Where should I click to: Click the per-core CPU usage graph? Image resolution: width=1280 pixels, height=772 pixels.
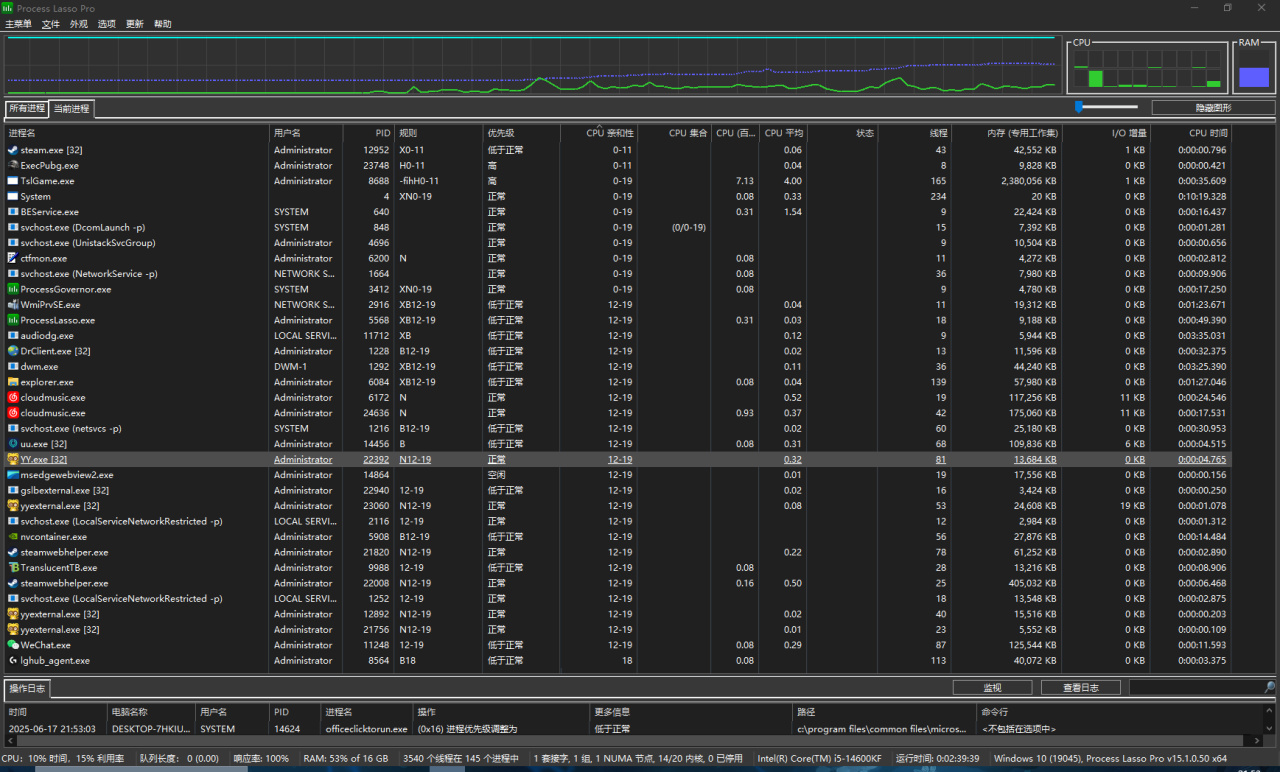coord(1148,69)
